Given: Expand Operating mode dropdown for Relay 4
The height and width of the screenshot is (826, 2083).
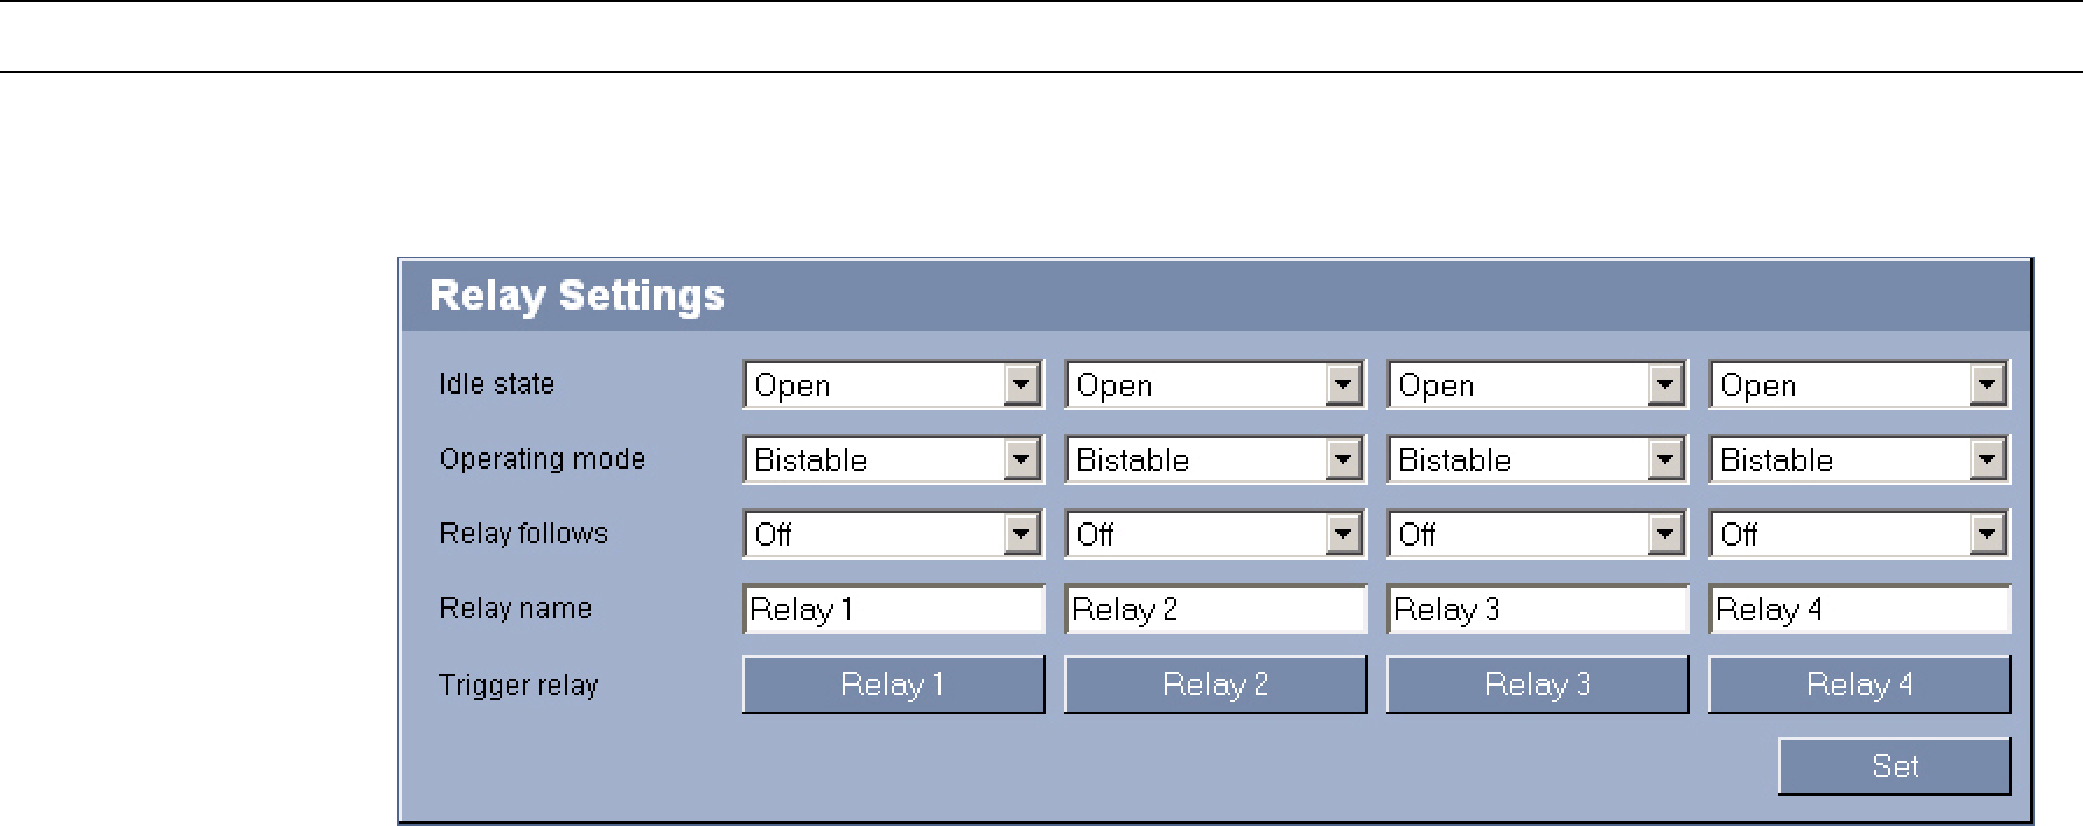Looking at the screenshot, I should click(1859, 459).
